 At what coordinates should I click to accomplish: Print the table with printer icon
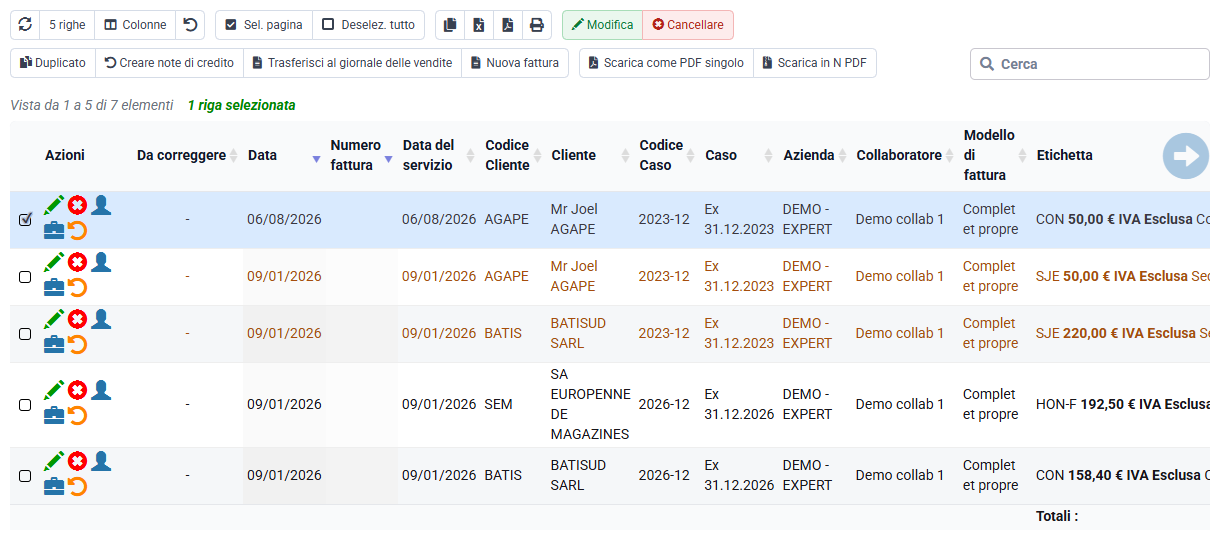point(537,25)
